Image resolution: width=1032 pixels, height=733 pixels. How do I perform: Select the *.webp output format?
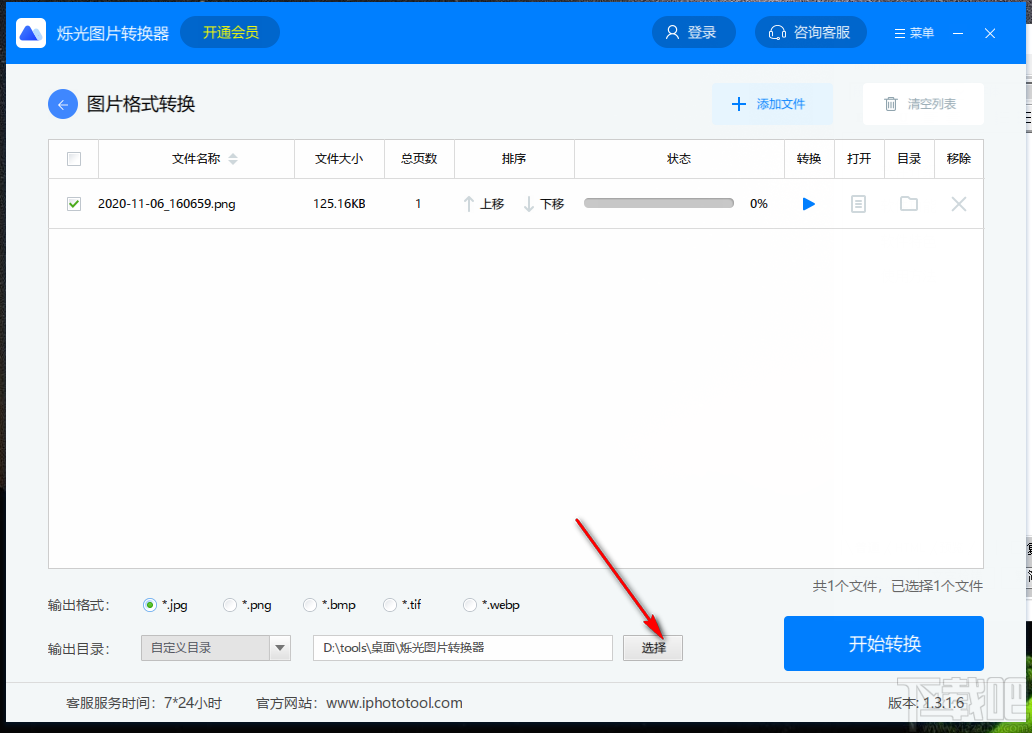tap(469, 604)
